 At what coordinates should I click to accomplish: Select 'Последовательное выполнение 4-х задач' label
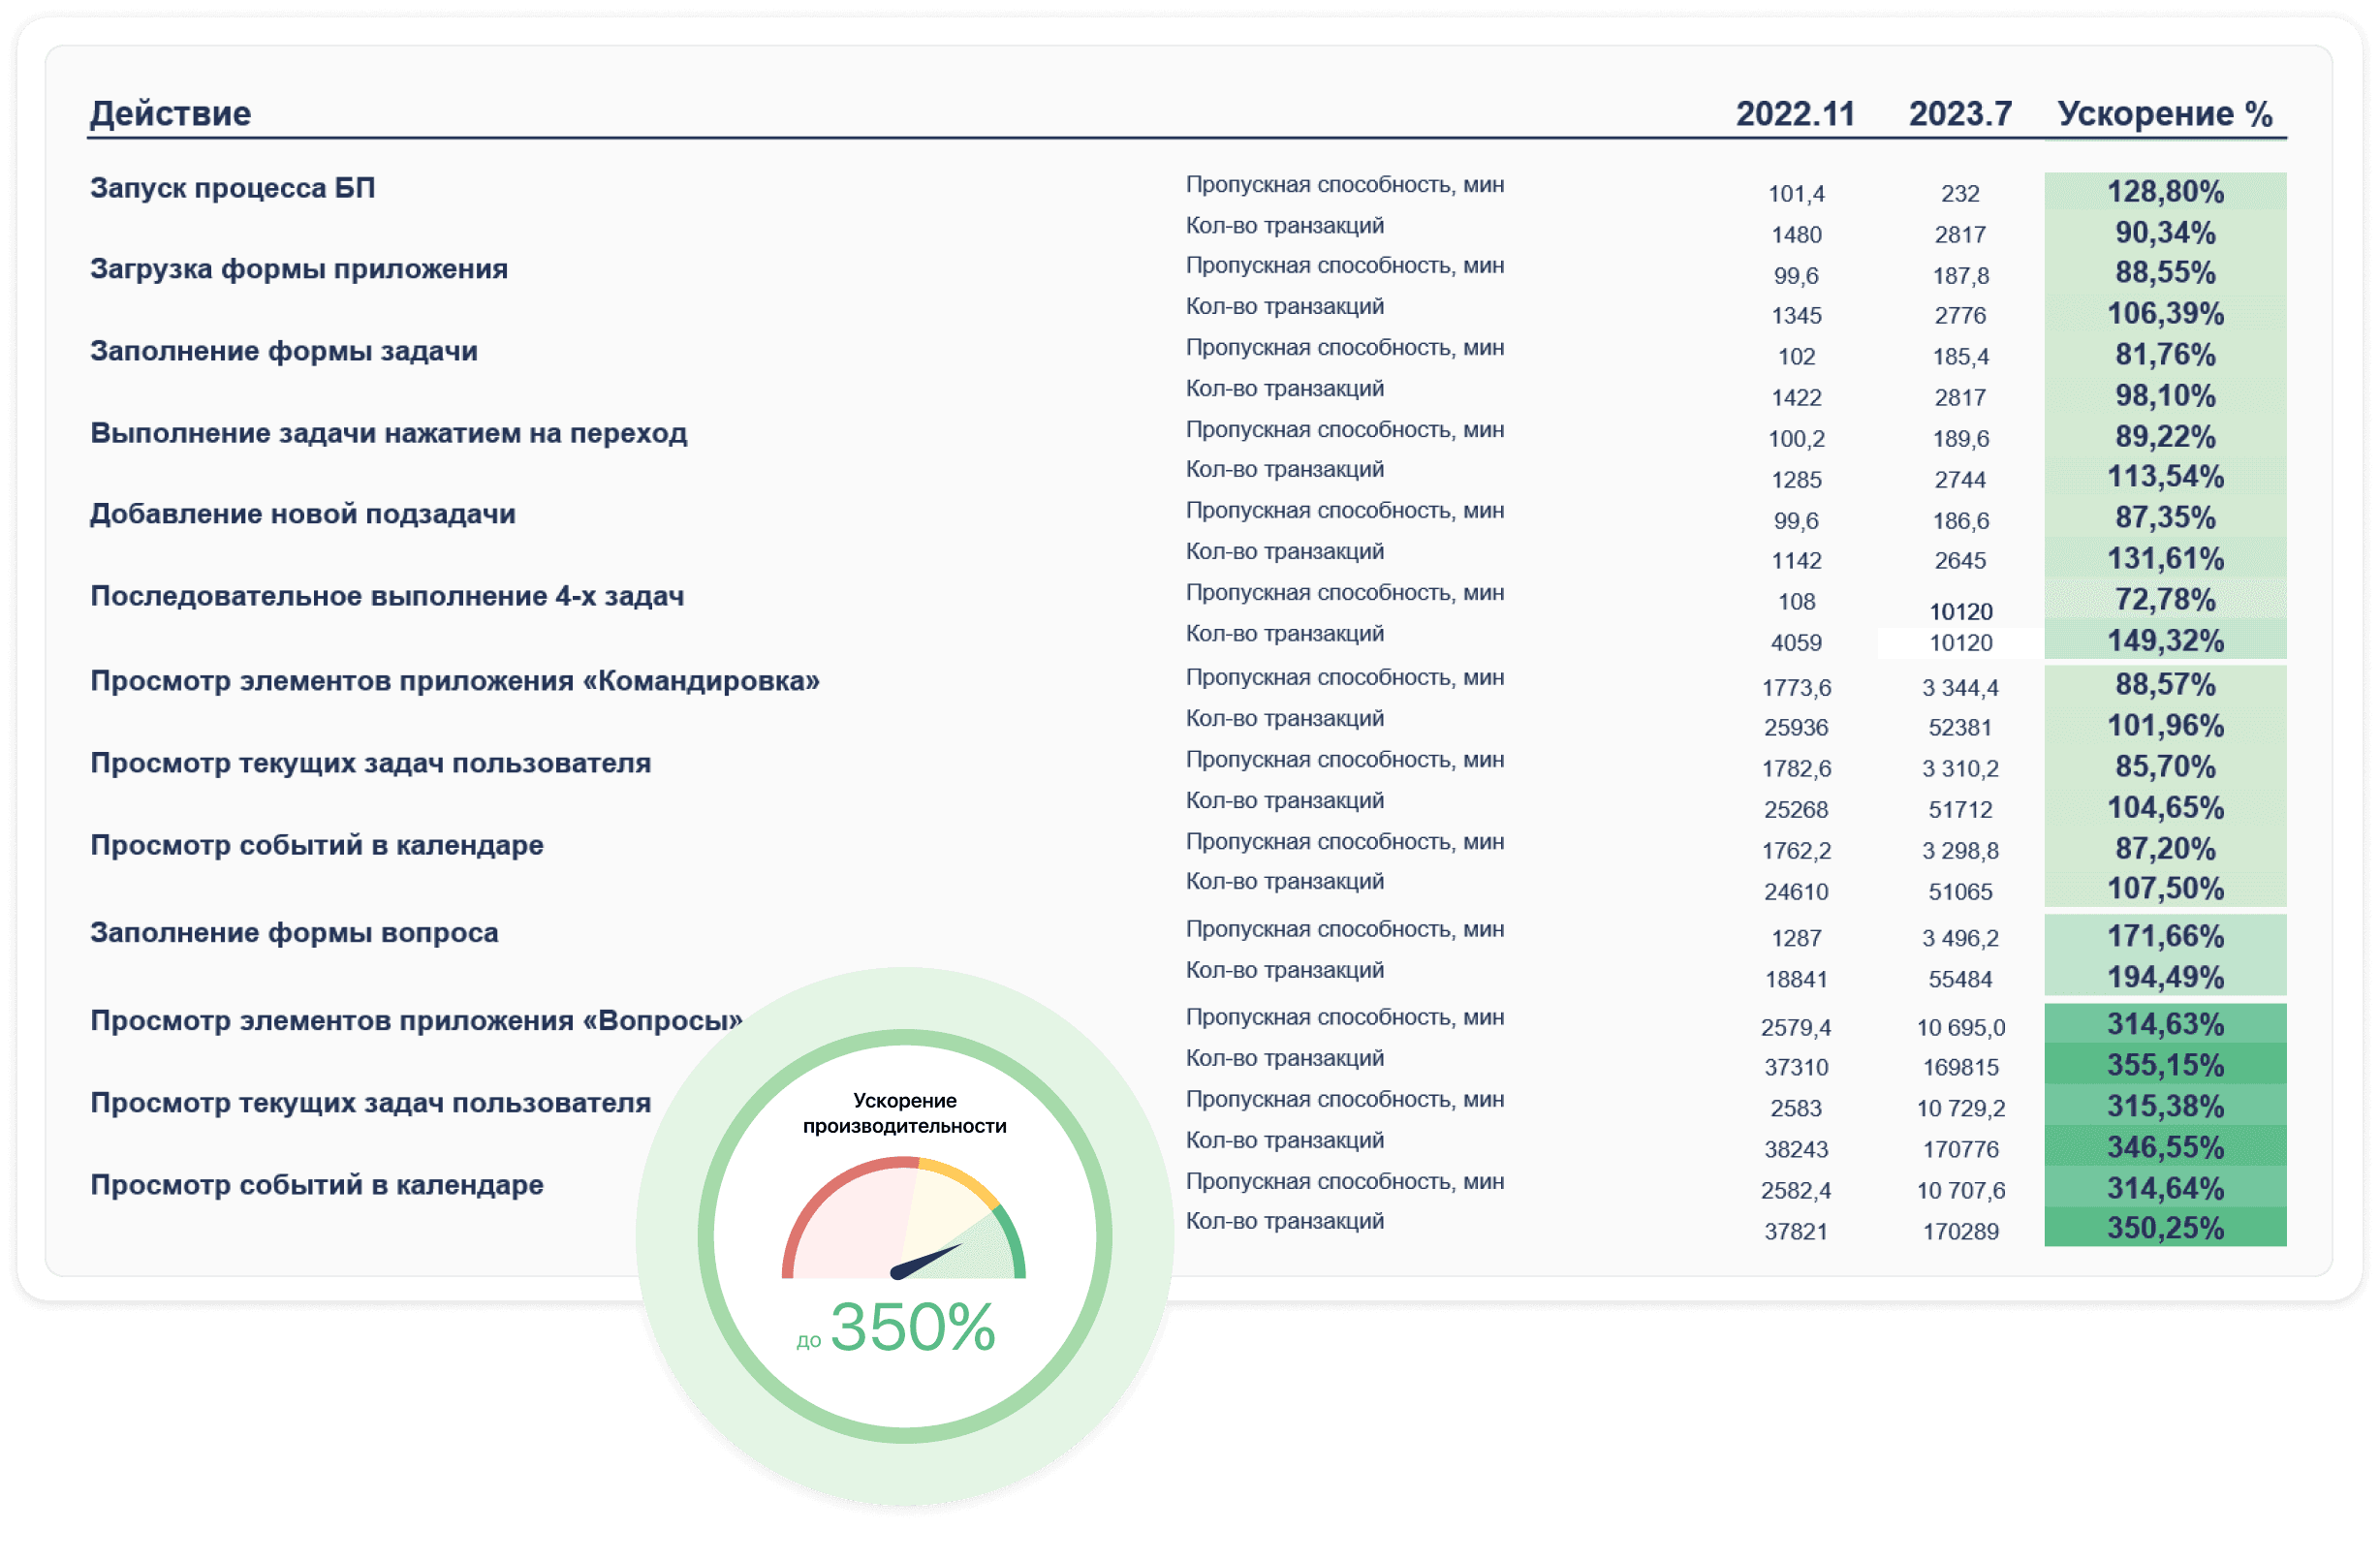pyautogui.click(x=387, y=596)
